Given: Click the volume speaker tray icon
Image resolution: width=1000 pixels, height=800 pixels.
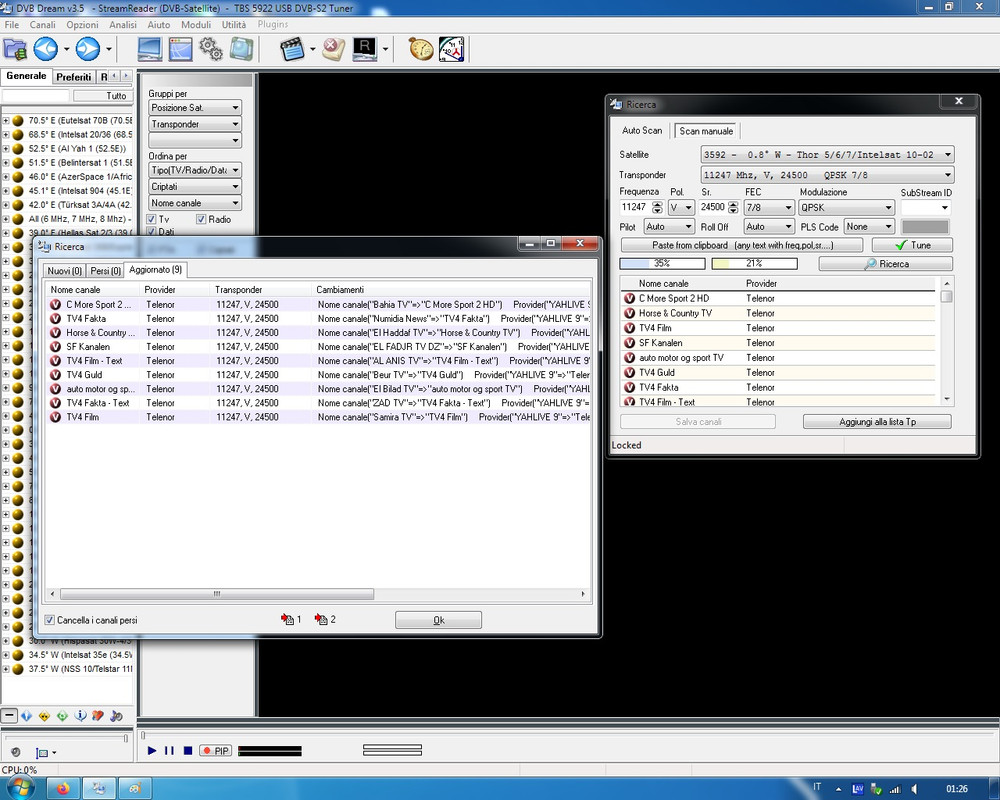Looking at the screenshot, I should pos(915,789).
